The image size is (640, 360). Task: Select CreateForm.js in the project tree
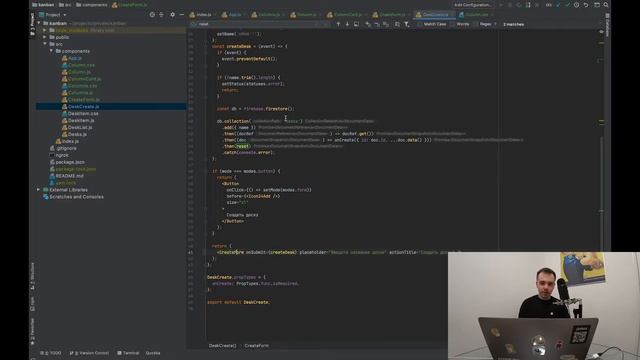pyautogui.click(x=83, y=100)
